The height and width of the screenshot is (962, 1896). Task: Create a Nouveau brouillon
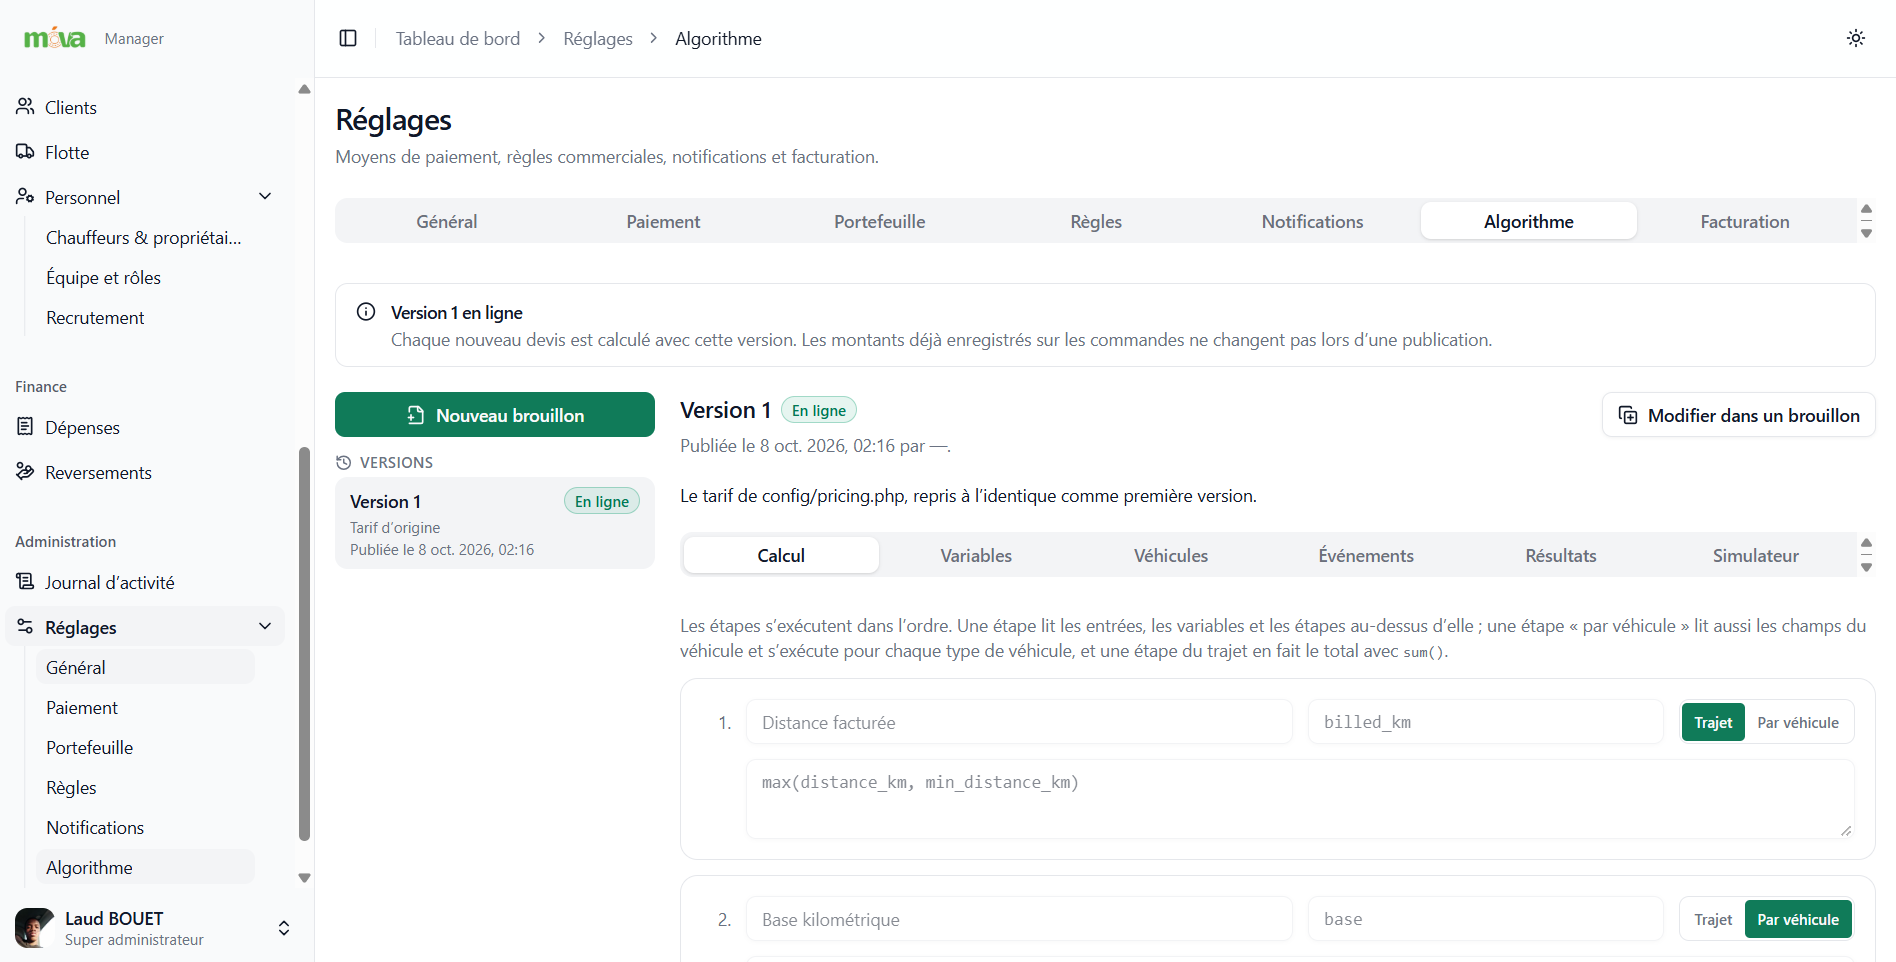[495, 414]
